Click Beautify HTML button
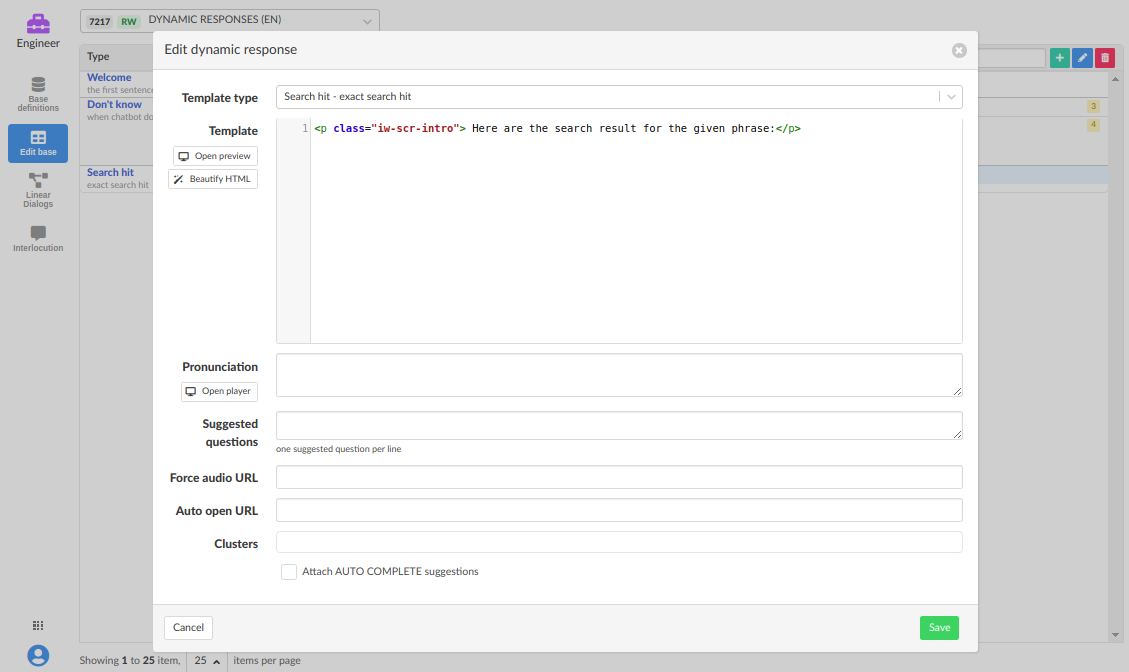 point(213,179)
